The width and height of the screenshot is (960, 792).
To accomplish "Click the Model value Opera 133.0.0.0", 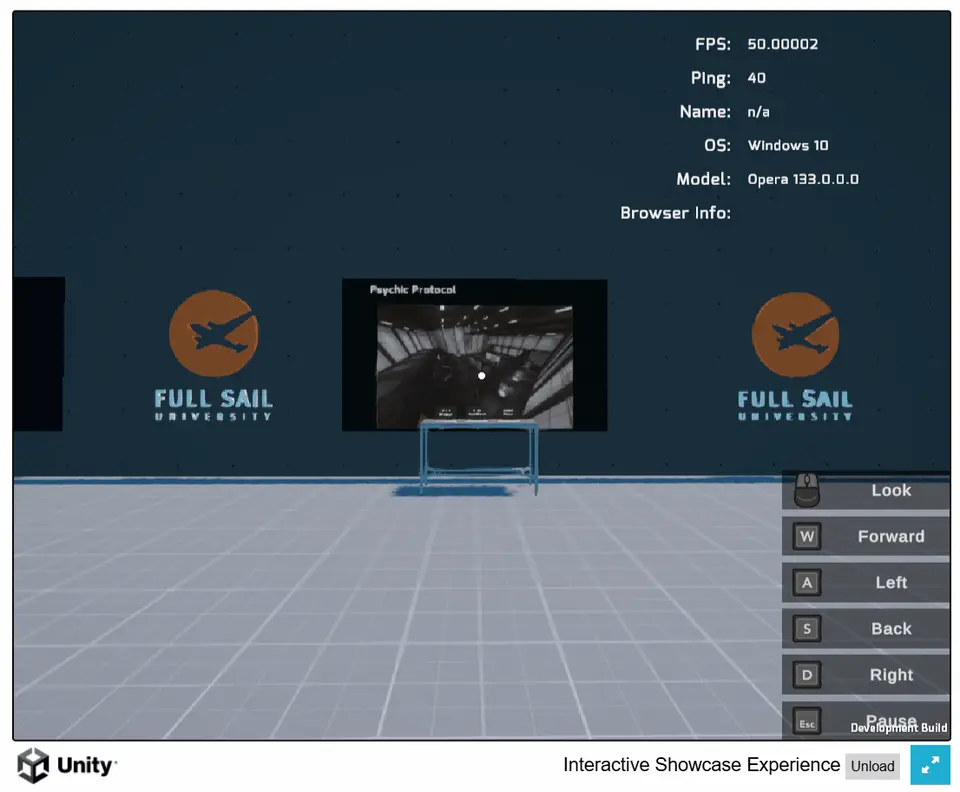I will [x=803, y=179].
